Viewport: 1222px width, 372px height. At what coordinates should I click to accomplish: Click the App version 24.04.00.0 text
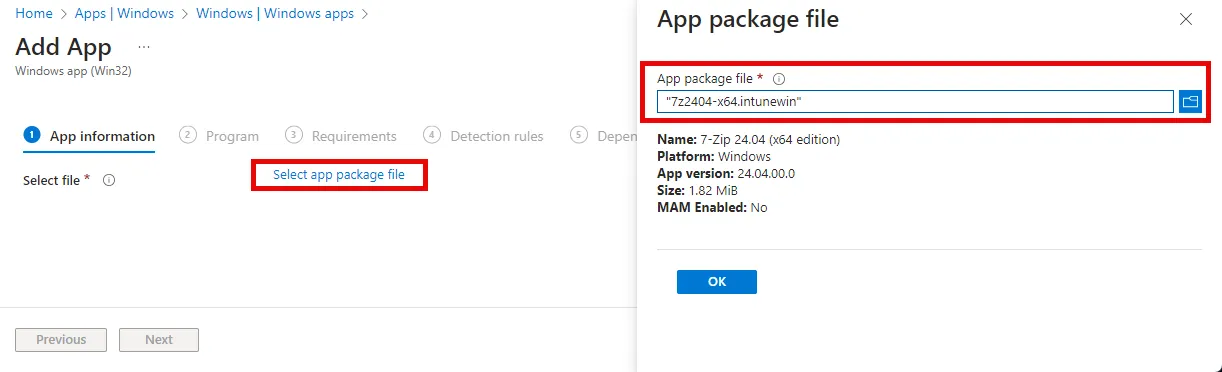click(726, 174)
